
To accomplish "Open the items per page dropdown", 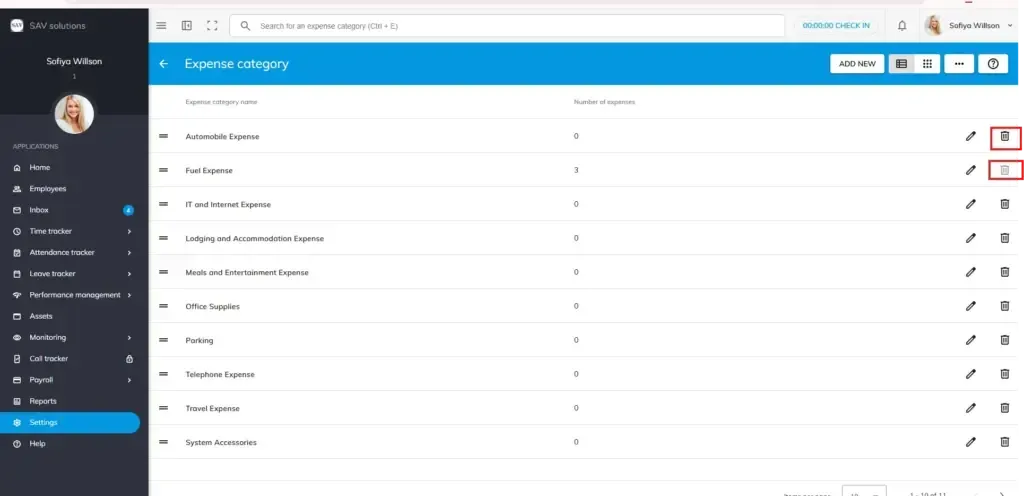I will point(864,493).
